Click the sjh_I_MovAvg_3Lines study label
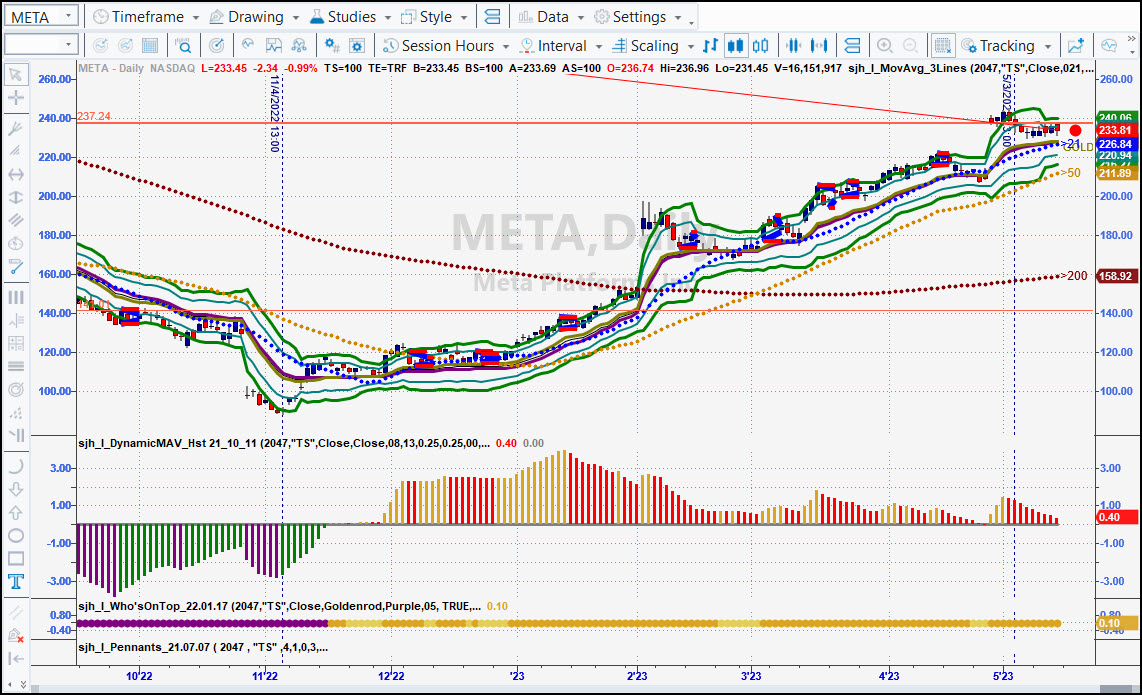Viewport: 1142px width, 695px height. tap(971, 68)
